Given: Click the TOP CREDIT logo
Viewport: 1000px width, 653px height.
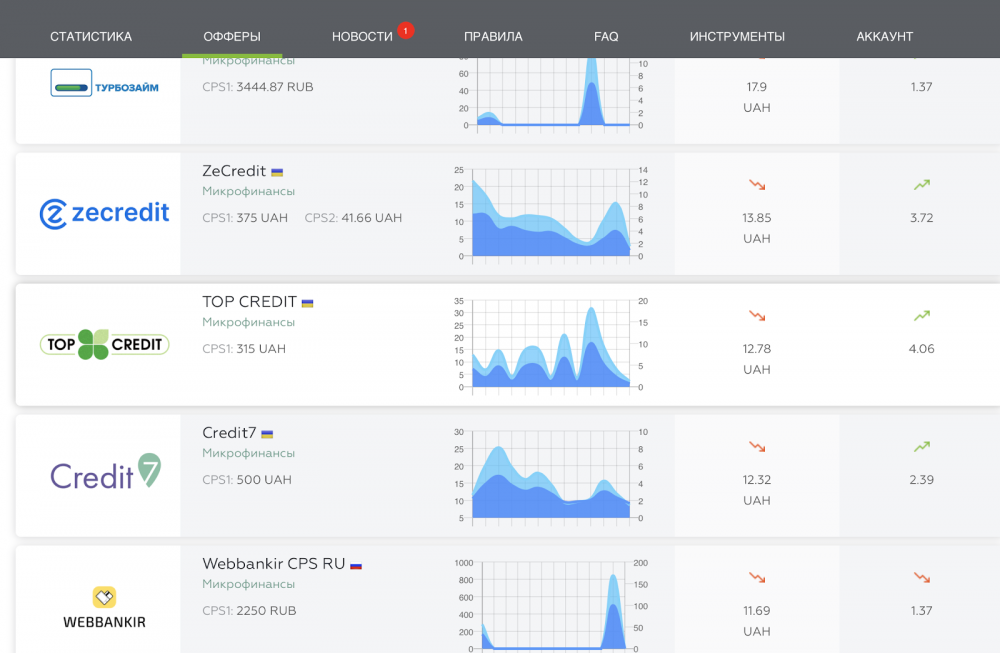Looking at the screenshot, I should (105, 344).
